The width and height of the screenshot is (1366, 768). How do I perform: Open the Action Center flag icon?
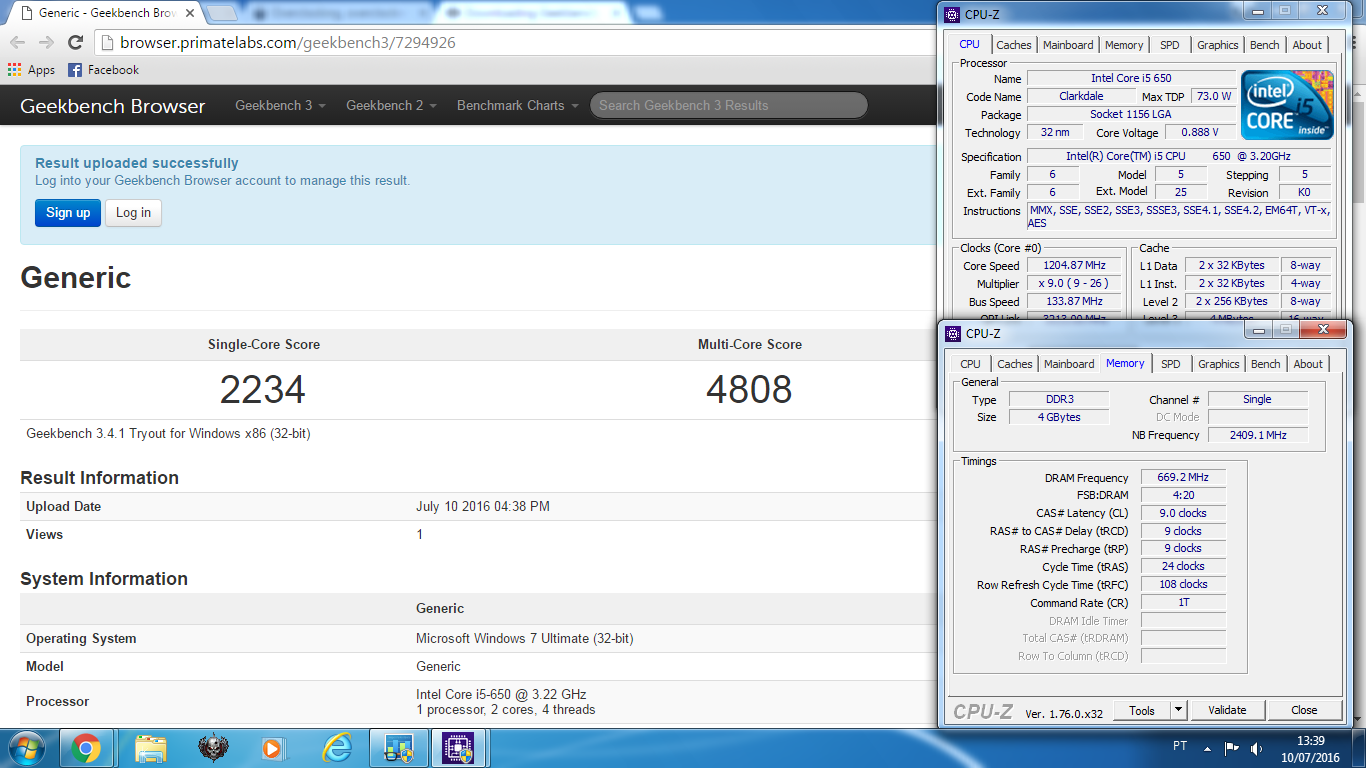pos(1232,748)
